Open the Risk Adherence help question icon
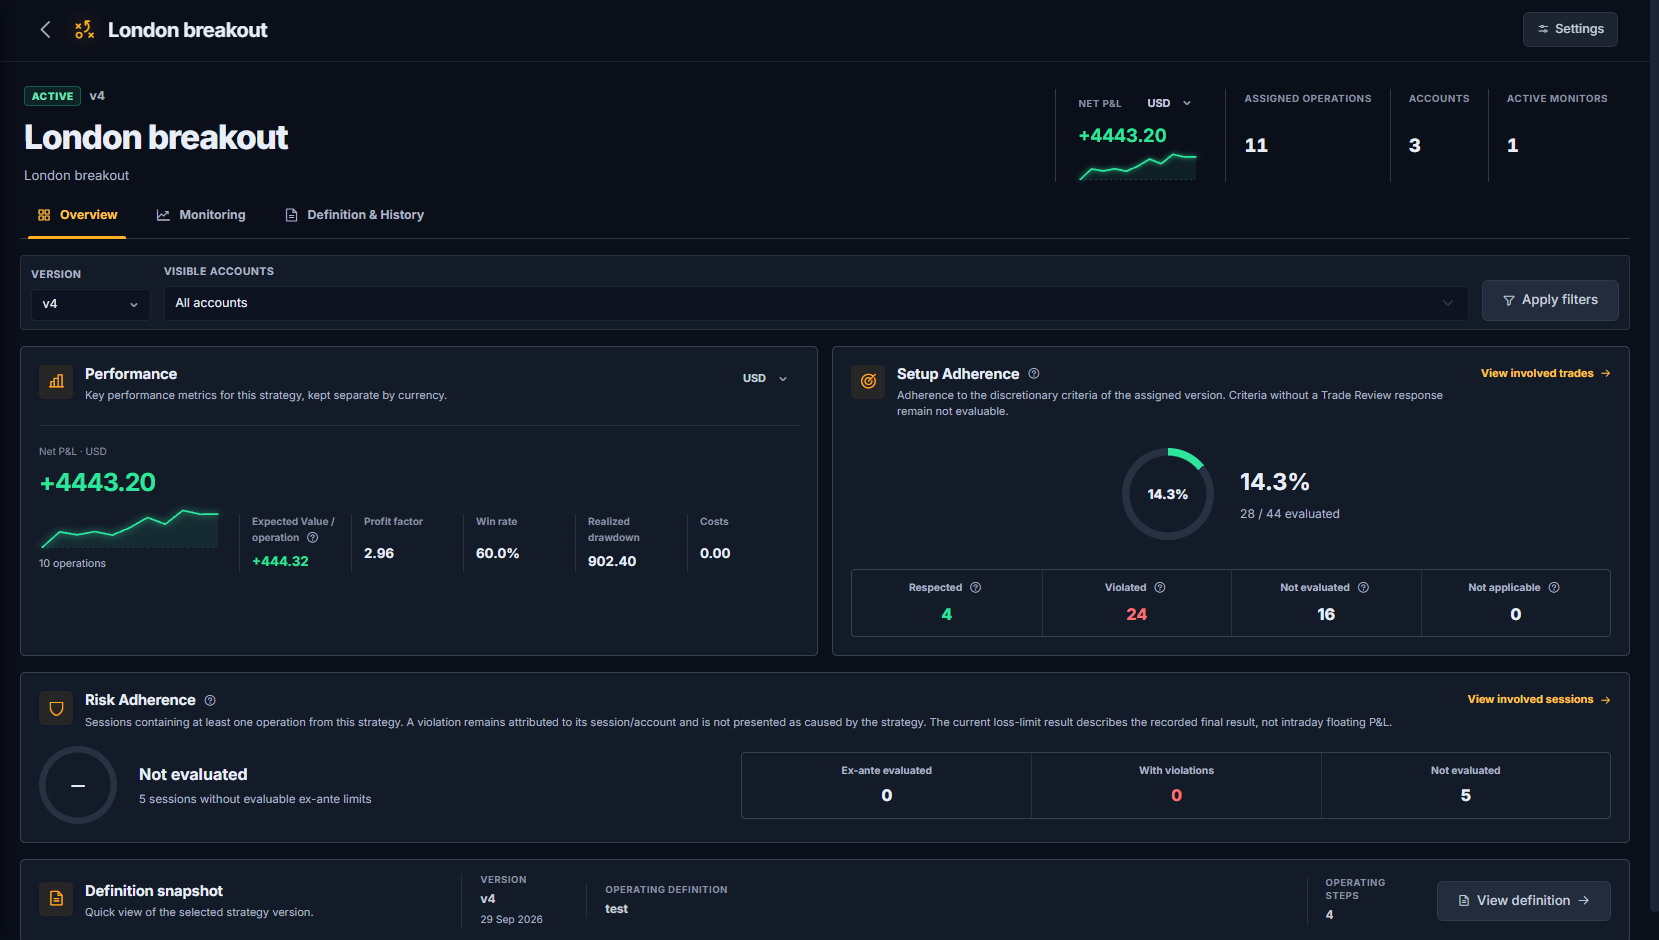 tap(210, 700)
